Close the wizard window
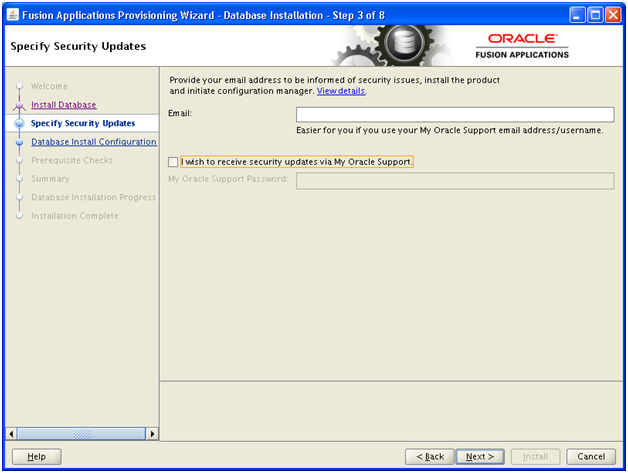628x473 pixels. (613, 16)
